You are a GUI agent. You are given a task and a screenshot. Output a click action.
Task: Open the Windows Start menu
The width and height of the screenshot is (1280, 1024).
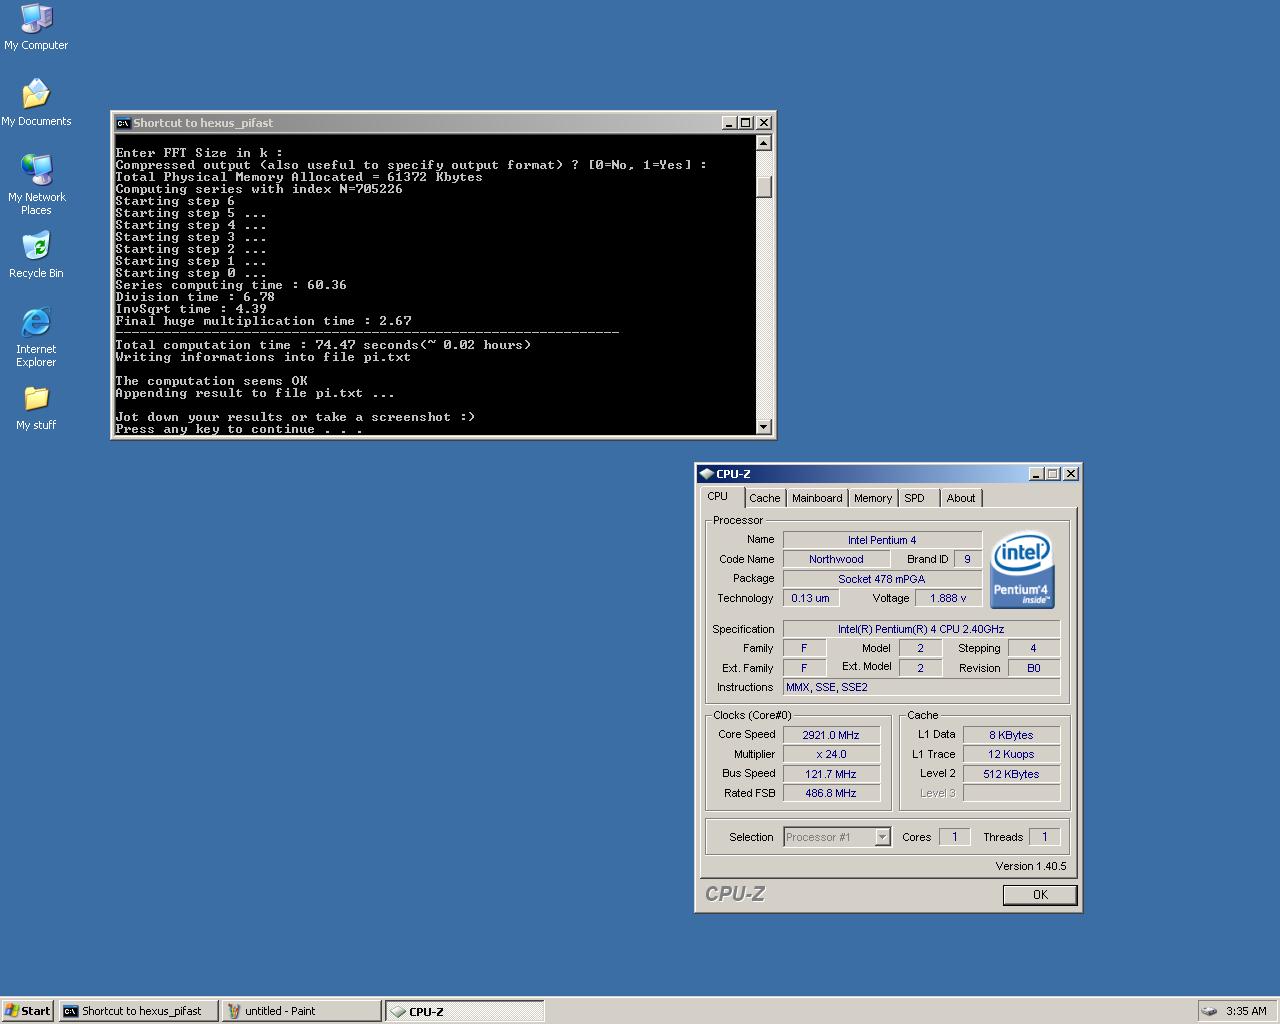[x=28, y=1011]
